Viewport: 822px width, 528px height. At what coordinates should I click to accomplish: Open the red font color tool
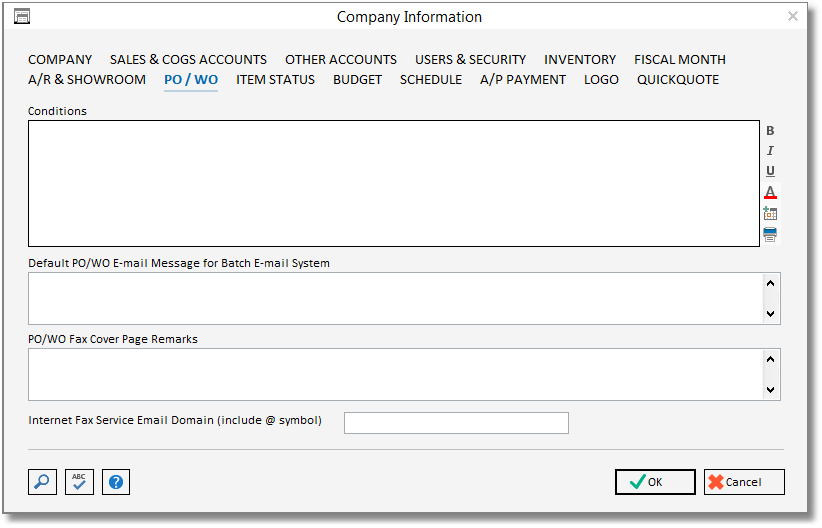click(770, 192)
